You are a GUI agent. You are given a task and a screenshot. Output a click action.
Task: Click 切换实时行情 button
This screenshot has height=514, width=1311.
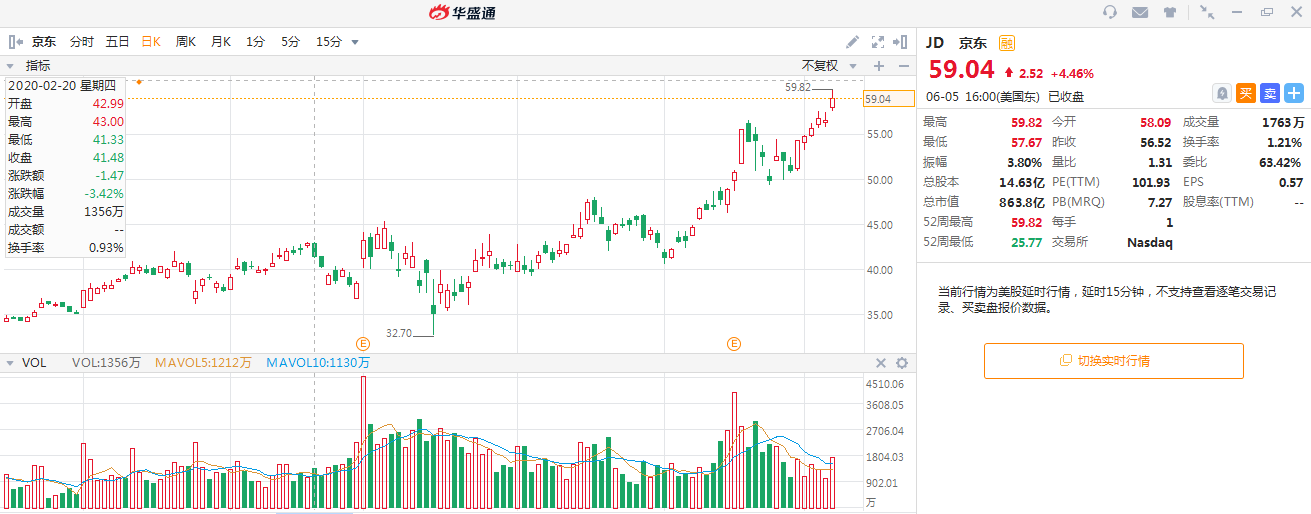pyautogui.click(x=1113, y=361)
